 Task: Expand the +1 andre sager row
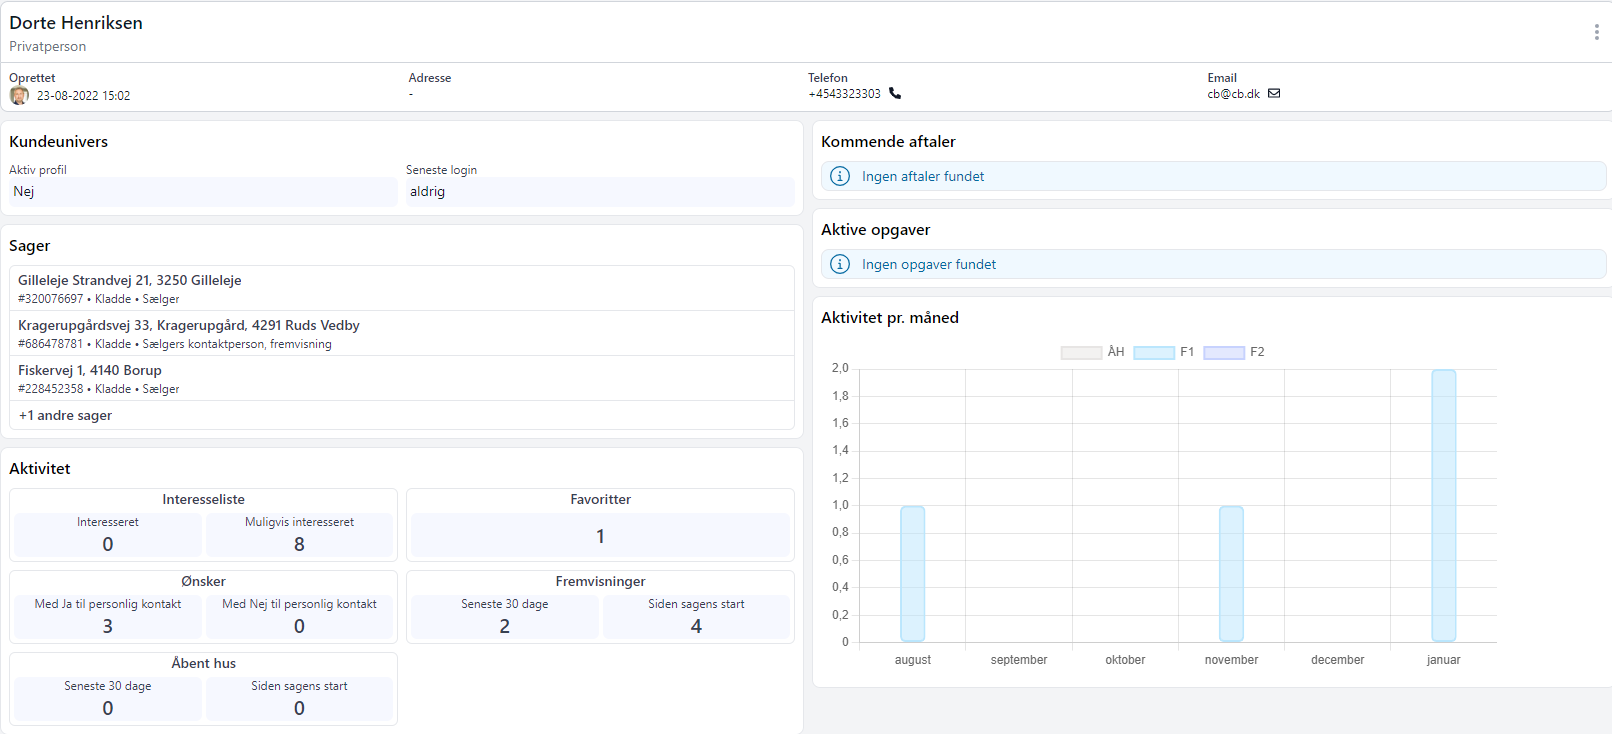pos(66,415)
